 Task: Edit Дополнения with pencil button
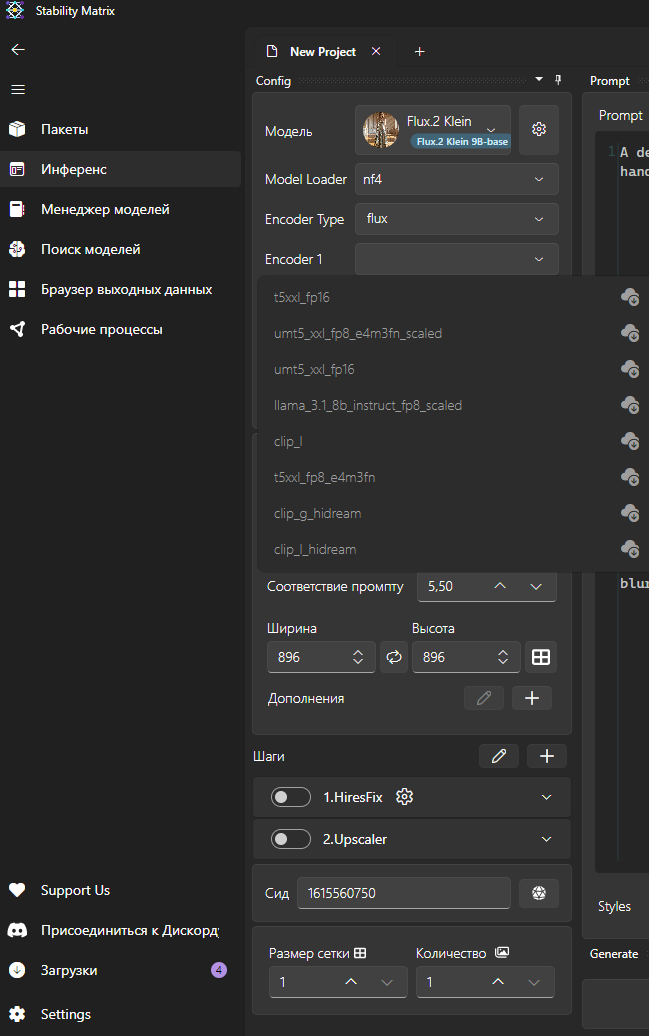tap(484, 698)
